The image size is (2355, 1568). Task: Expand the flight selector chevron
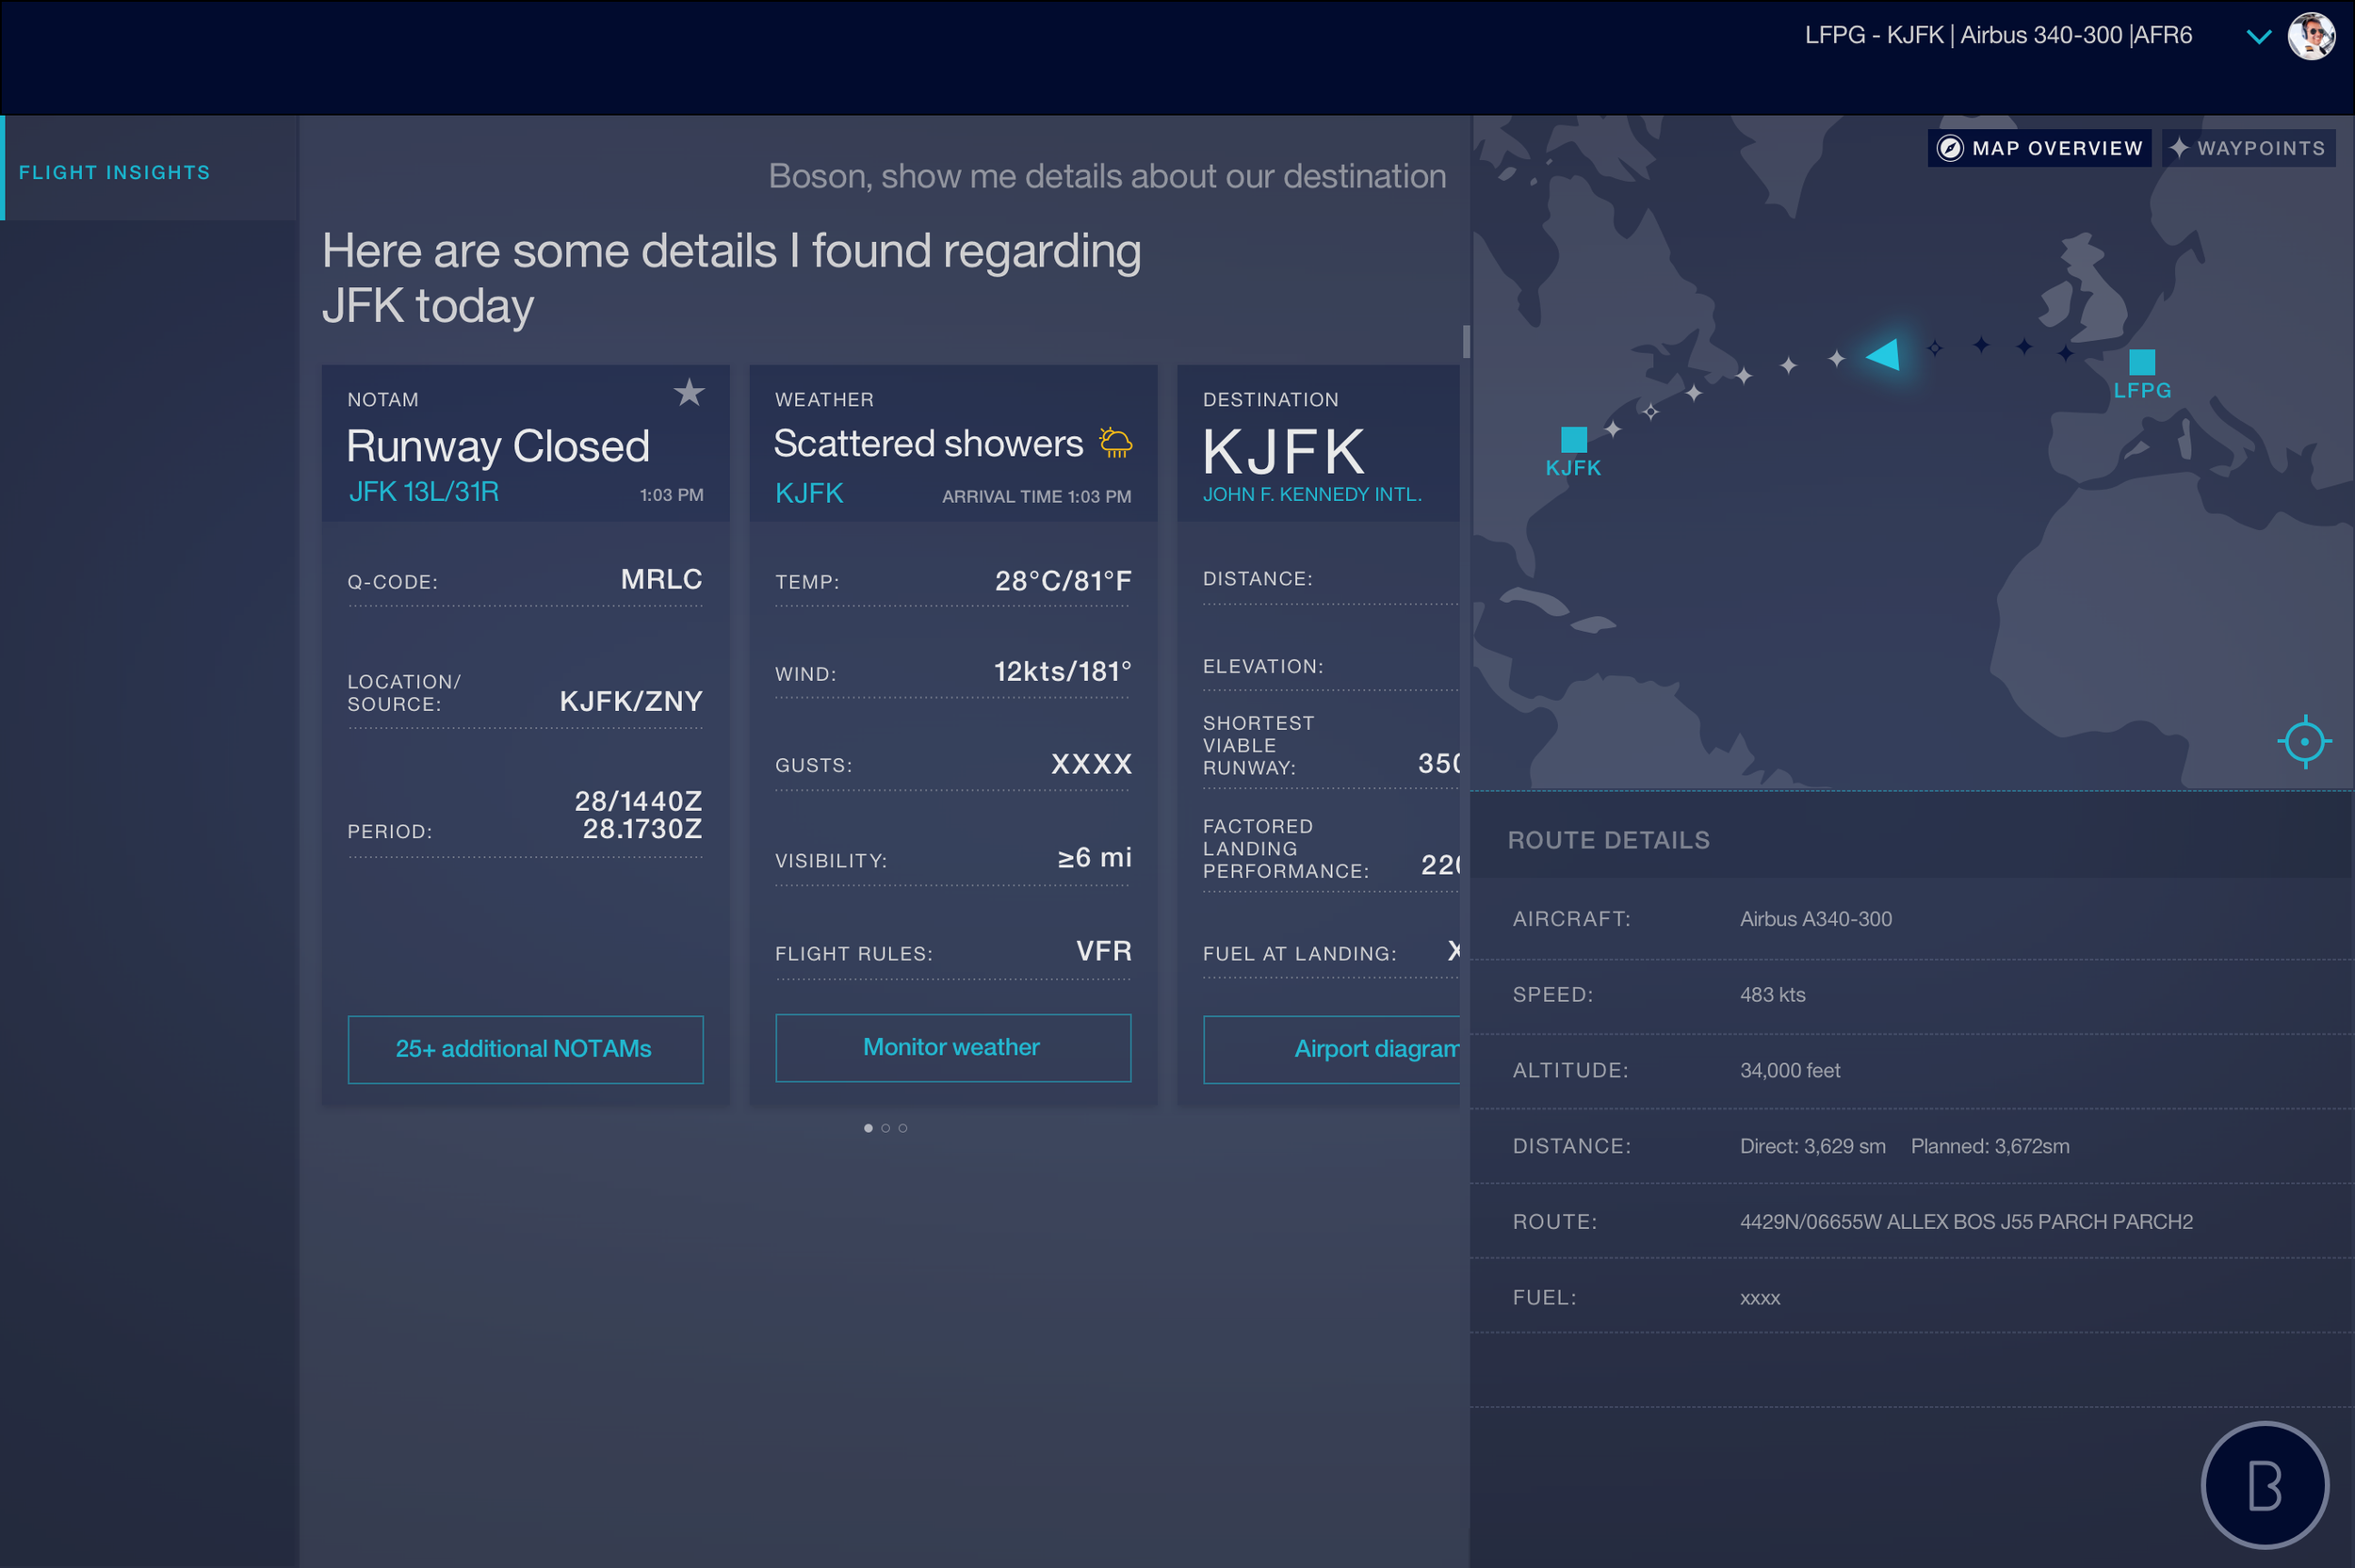click(2258, 37)
